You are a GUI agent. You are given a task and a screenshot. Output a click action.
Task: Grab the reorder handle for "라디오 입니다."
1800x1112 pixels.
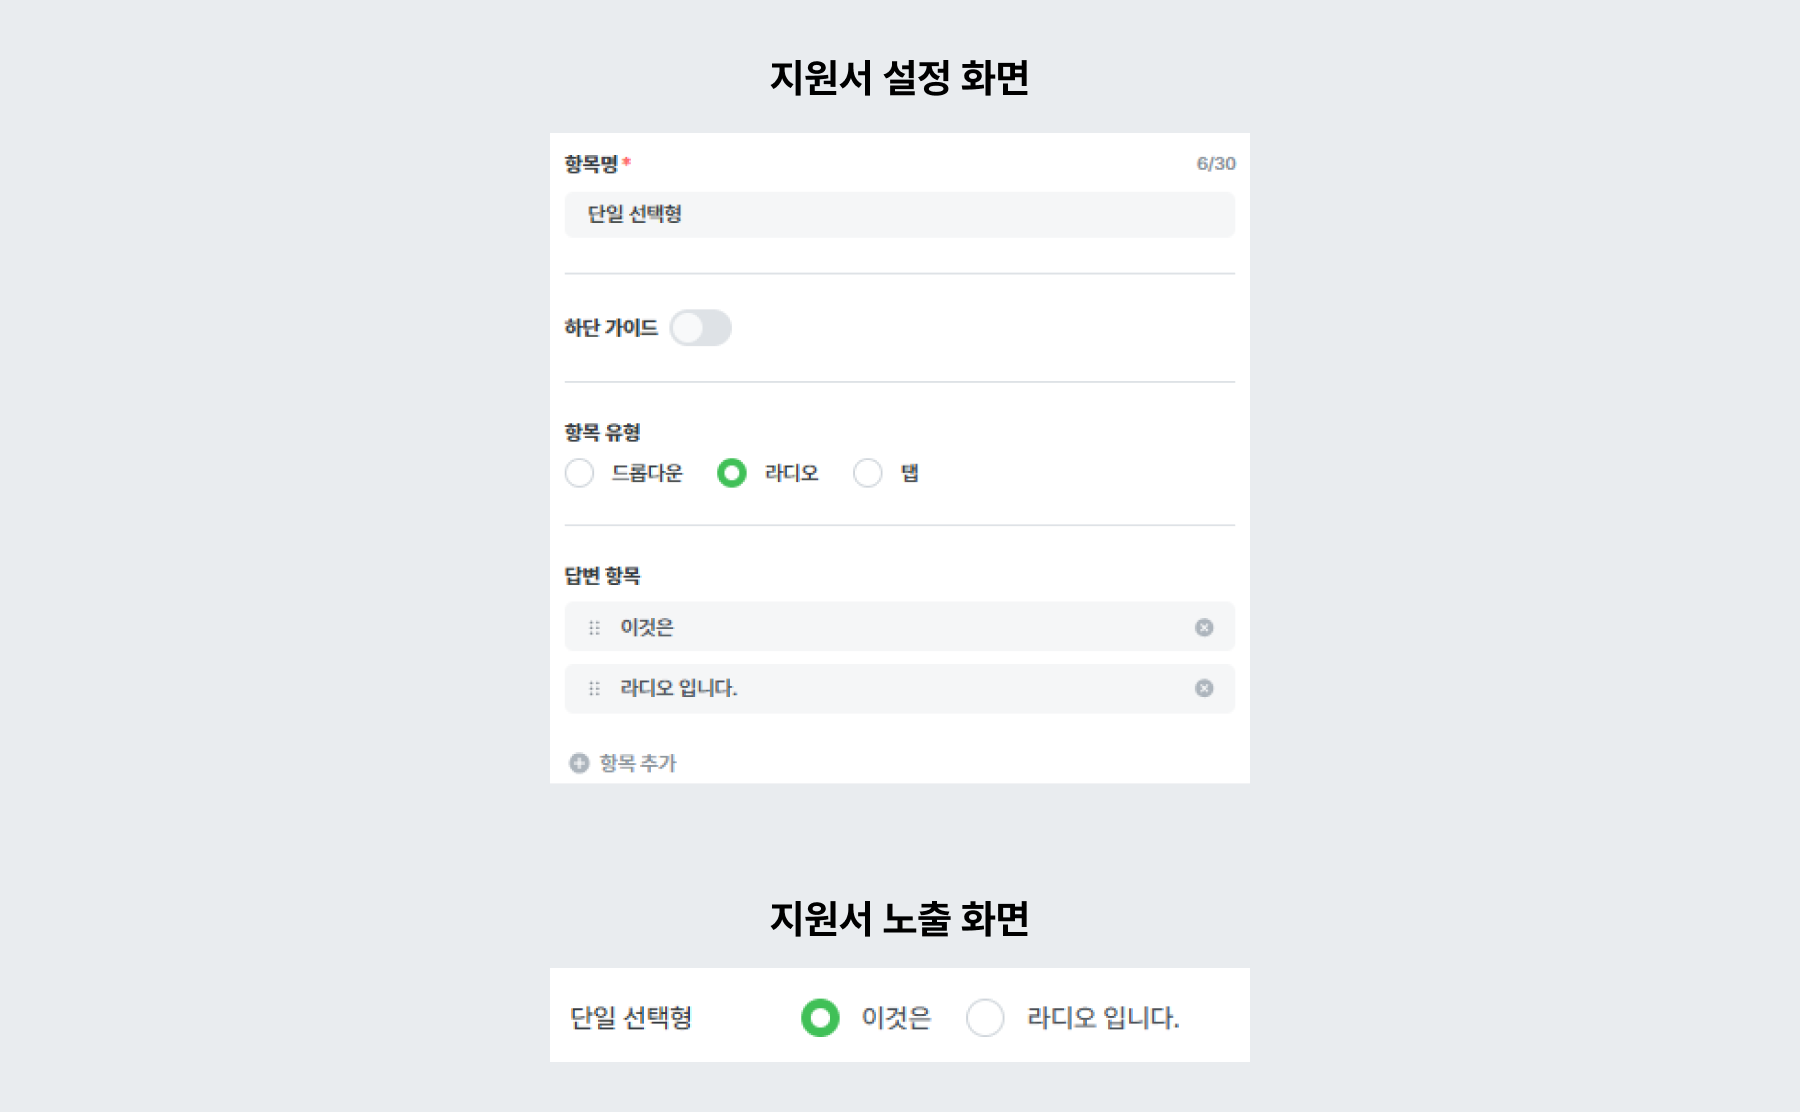(592, 688)
